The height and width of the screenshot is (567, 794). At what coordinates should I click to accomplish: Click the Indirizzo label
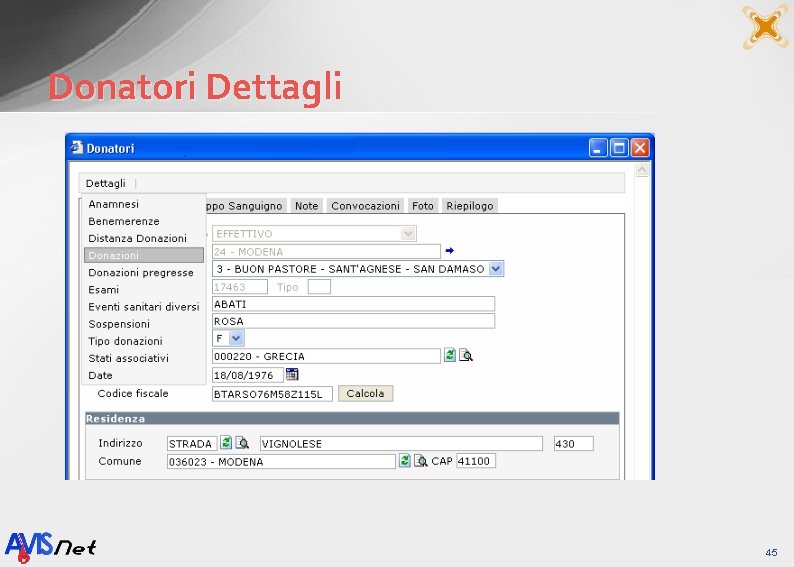[120, 443]
